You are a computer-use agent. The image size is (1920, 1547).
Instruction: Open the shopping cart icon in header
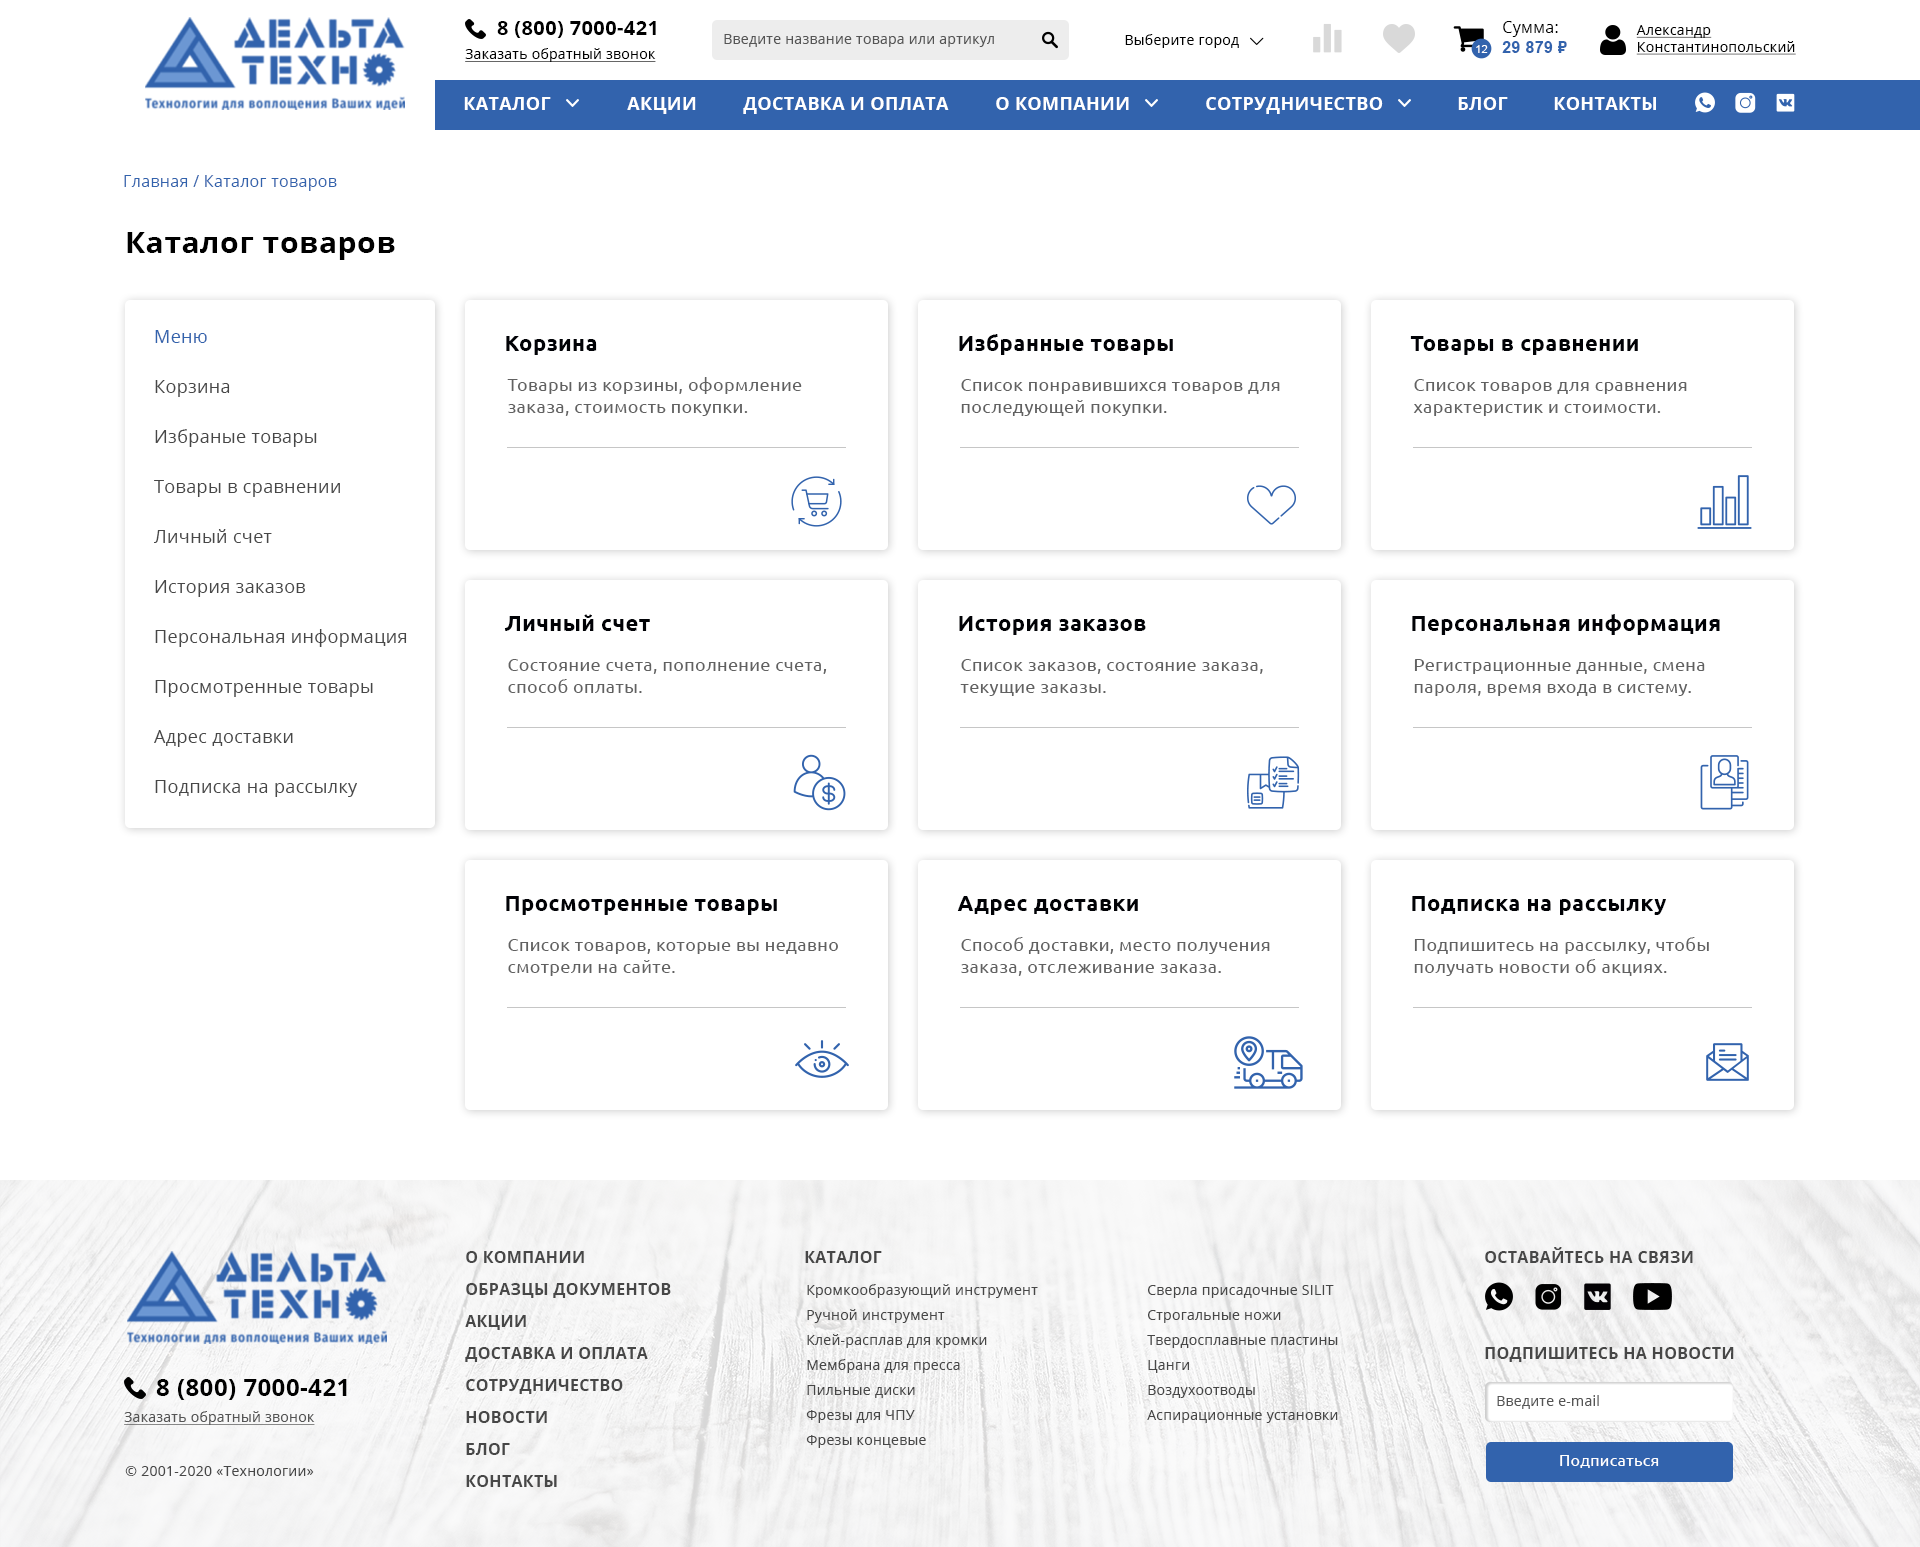(x=1471, y=40)
